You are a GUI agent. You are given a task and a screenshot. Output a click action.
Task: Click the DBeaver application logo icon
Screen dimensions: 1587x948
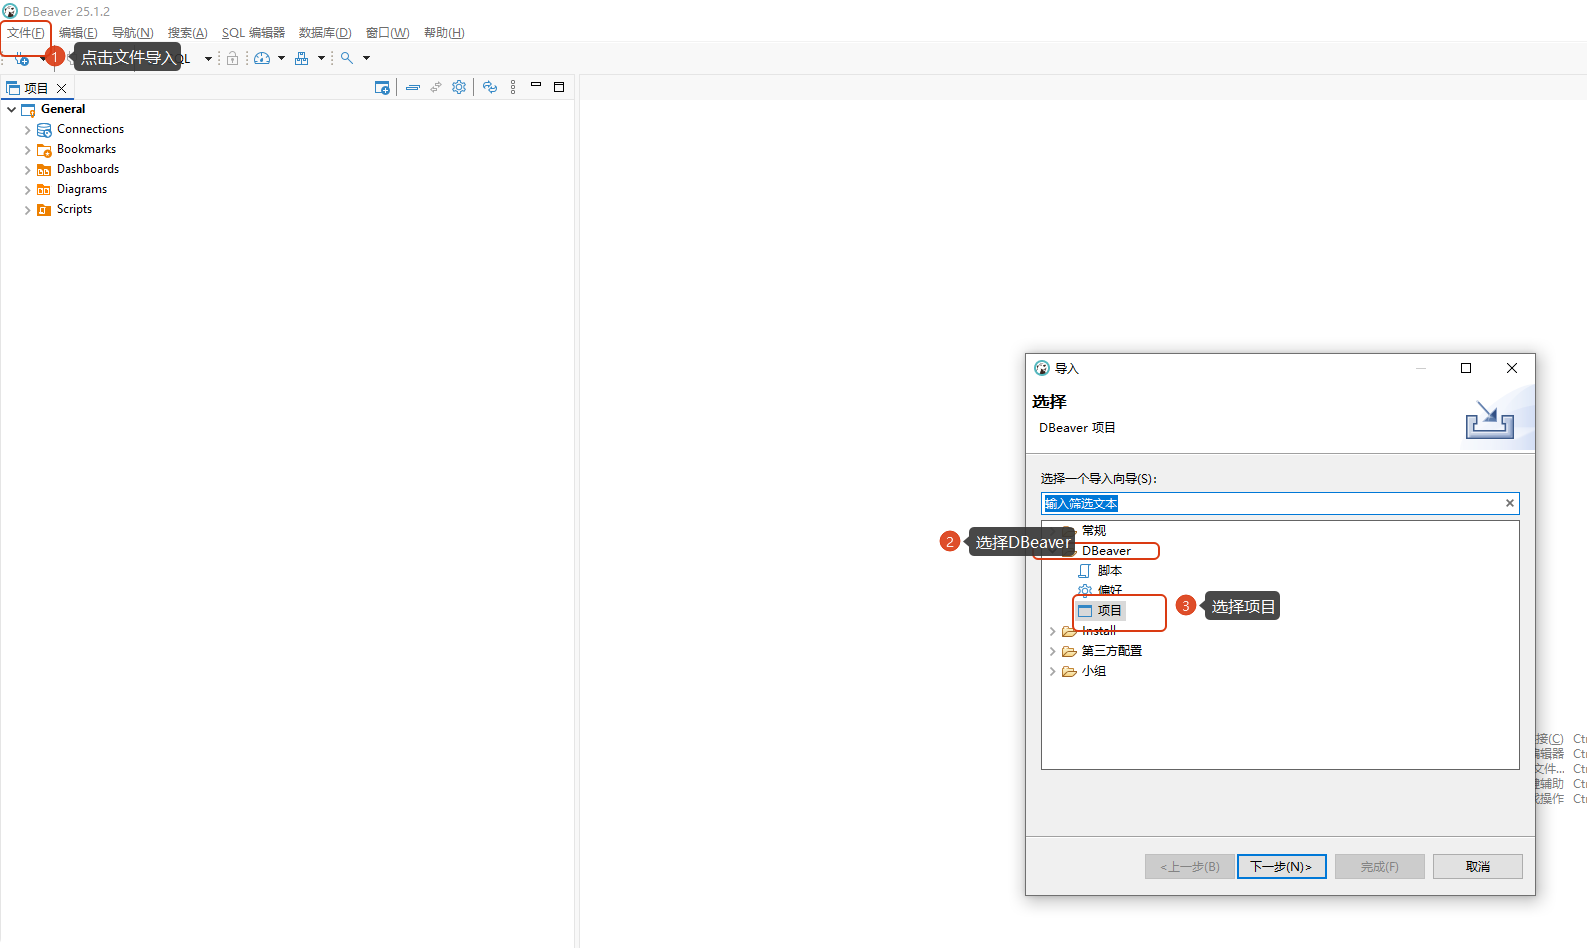(10, 11)
